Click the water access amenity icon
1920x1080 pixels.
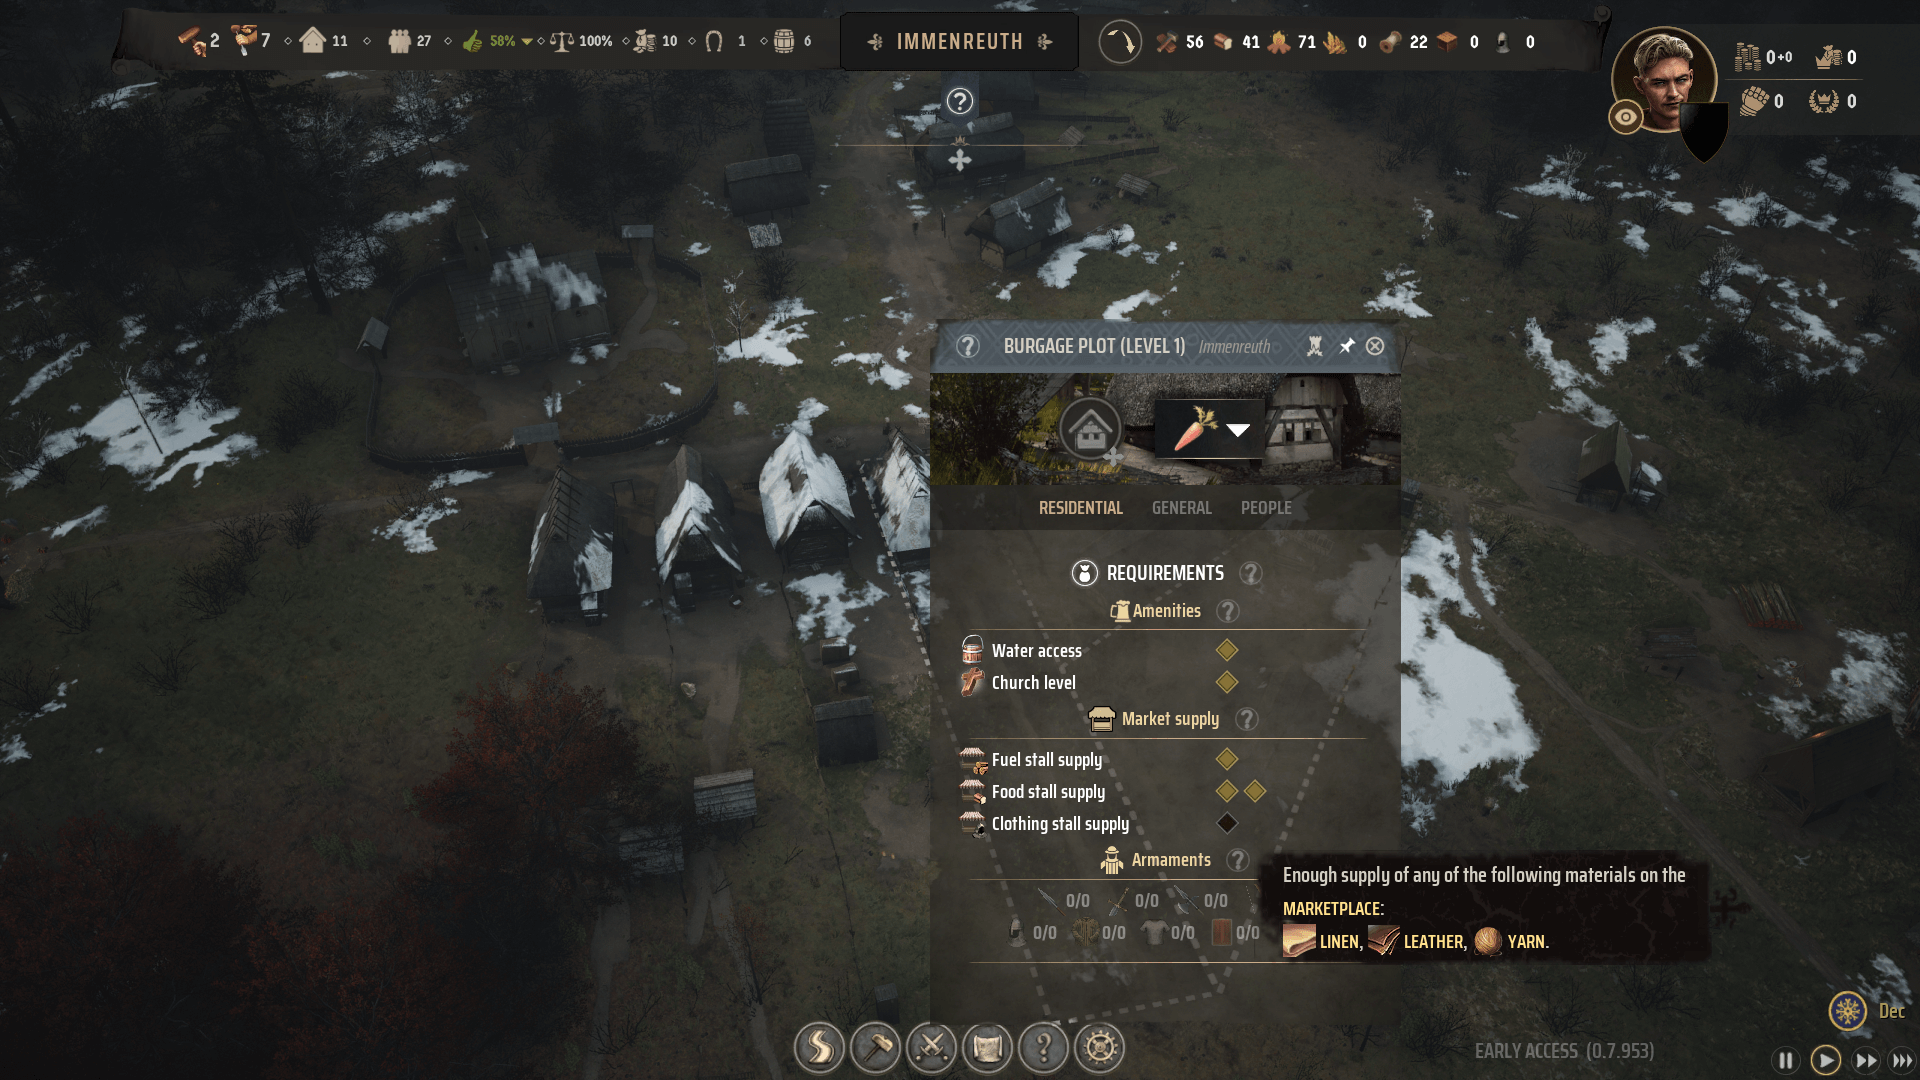click(x=973, y=649)
